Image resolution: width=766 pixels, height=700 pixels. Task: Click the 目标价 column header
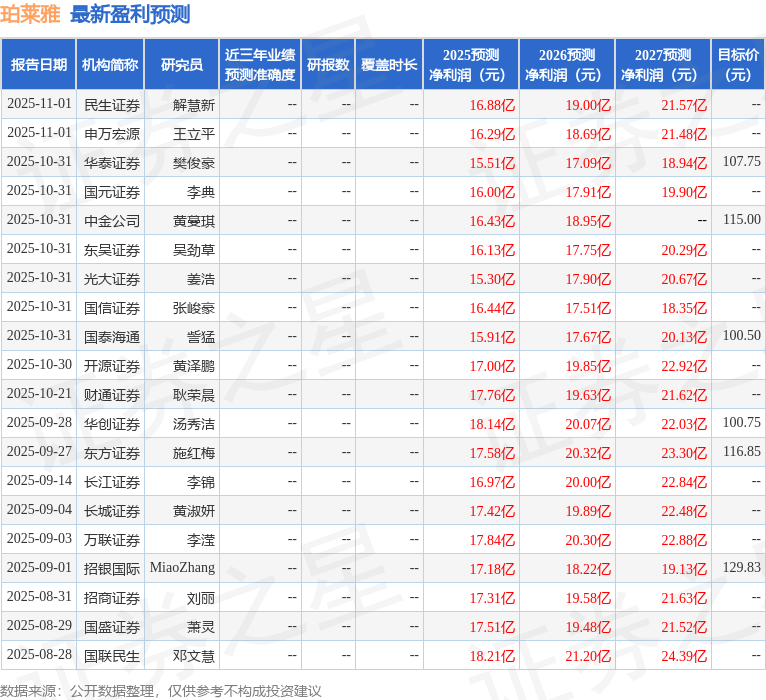tap(738, 64)
